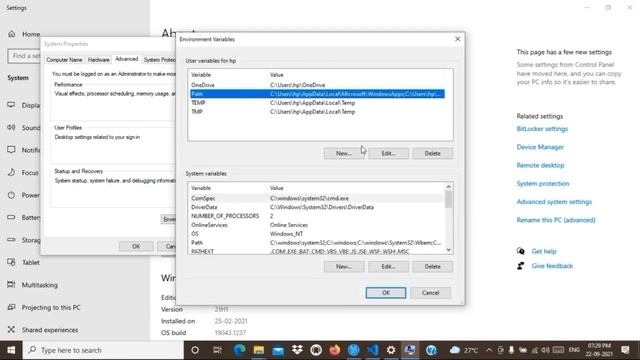Click OK in System Properties window
Viewport: 640px width, 360px height.
pos(136,247)
